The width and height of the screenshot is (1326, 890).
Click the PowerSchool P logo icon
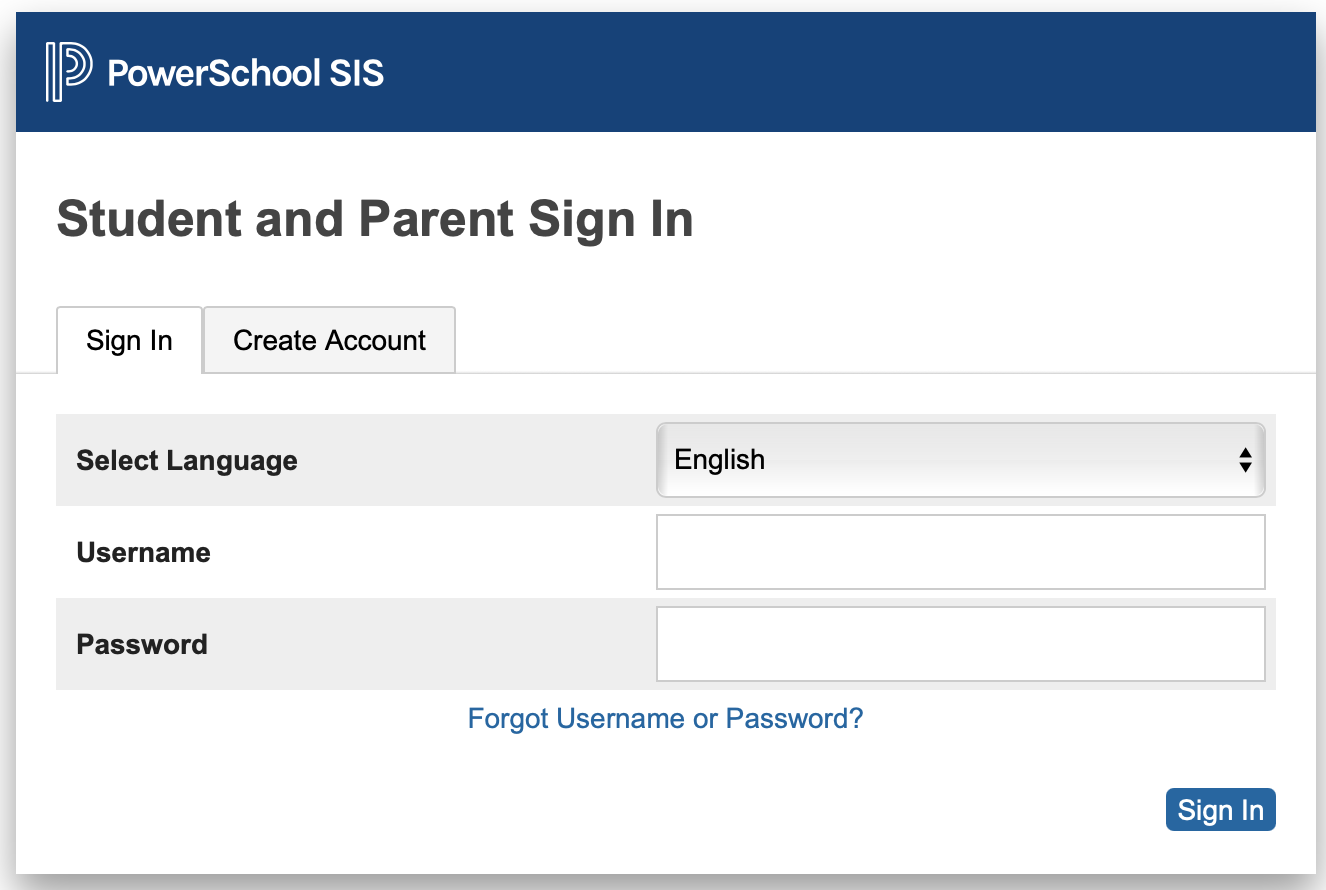(x=68, y=72)
